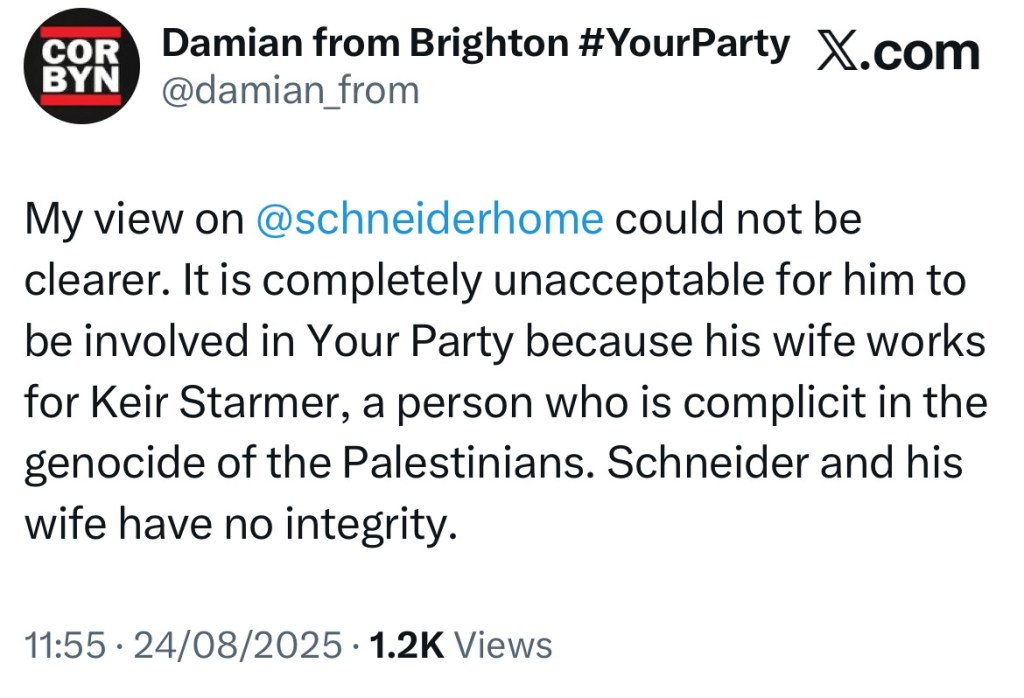Open the @schneiderhome mention link

[430, 221]
